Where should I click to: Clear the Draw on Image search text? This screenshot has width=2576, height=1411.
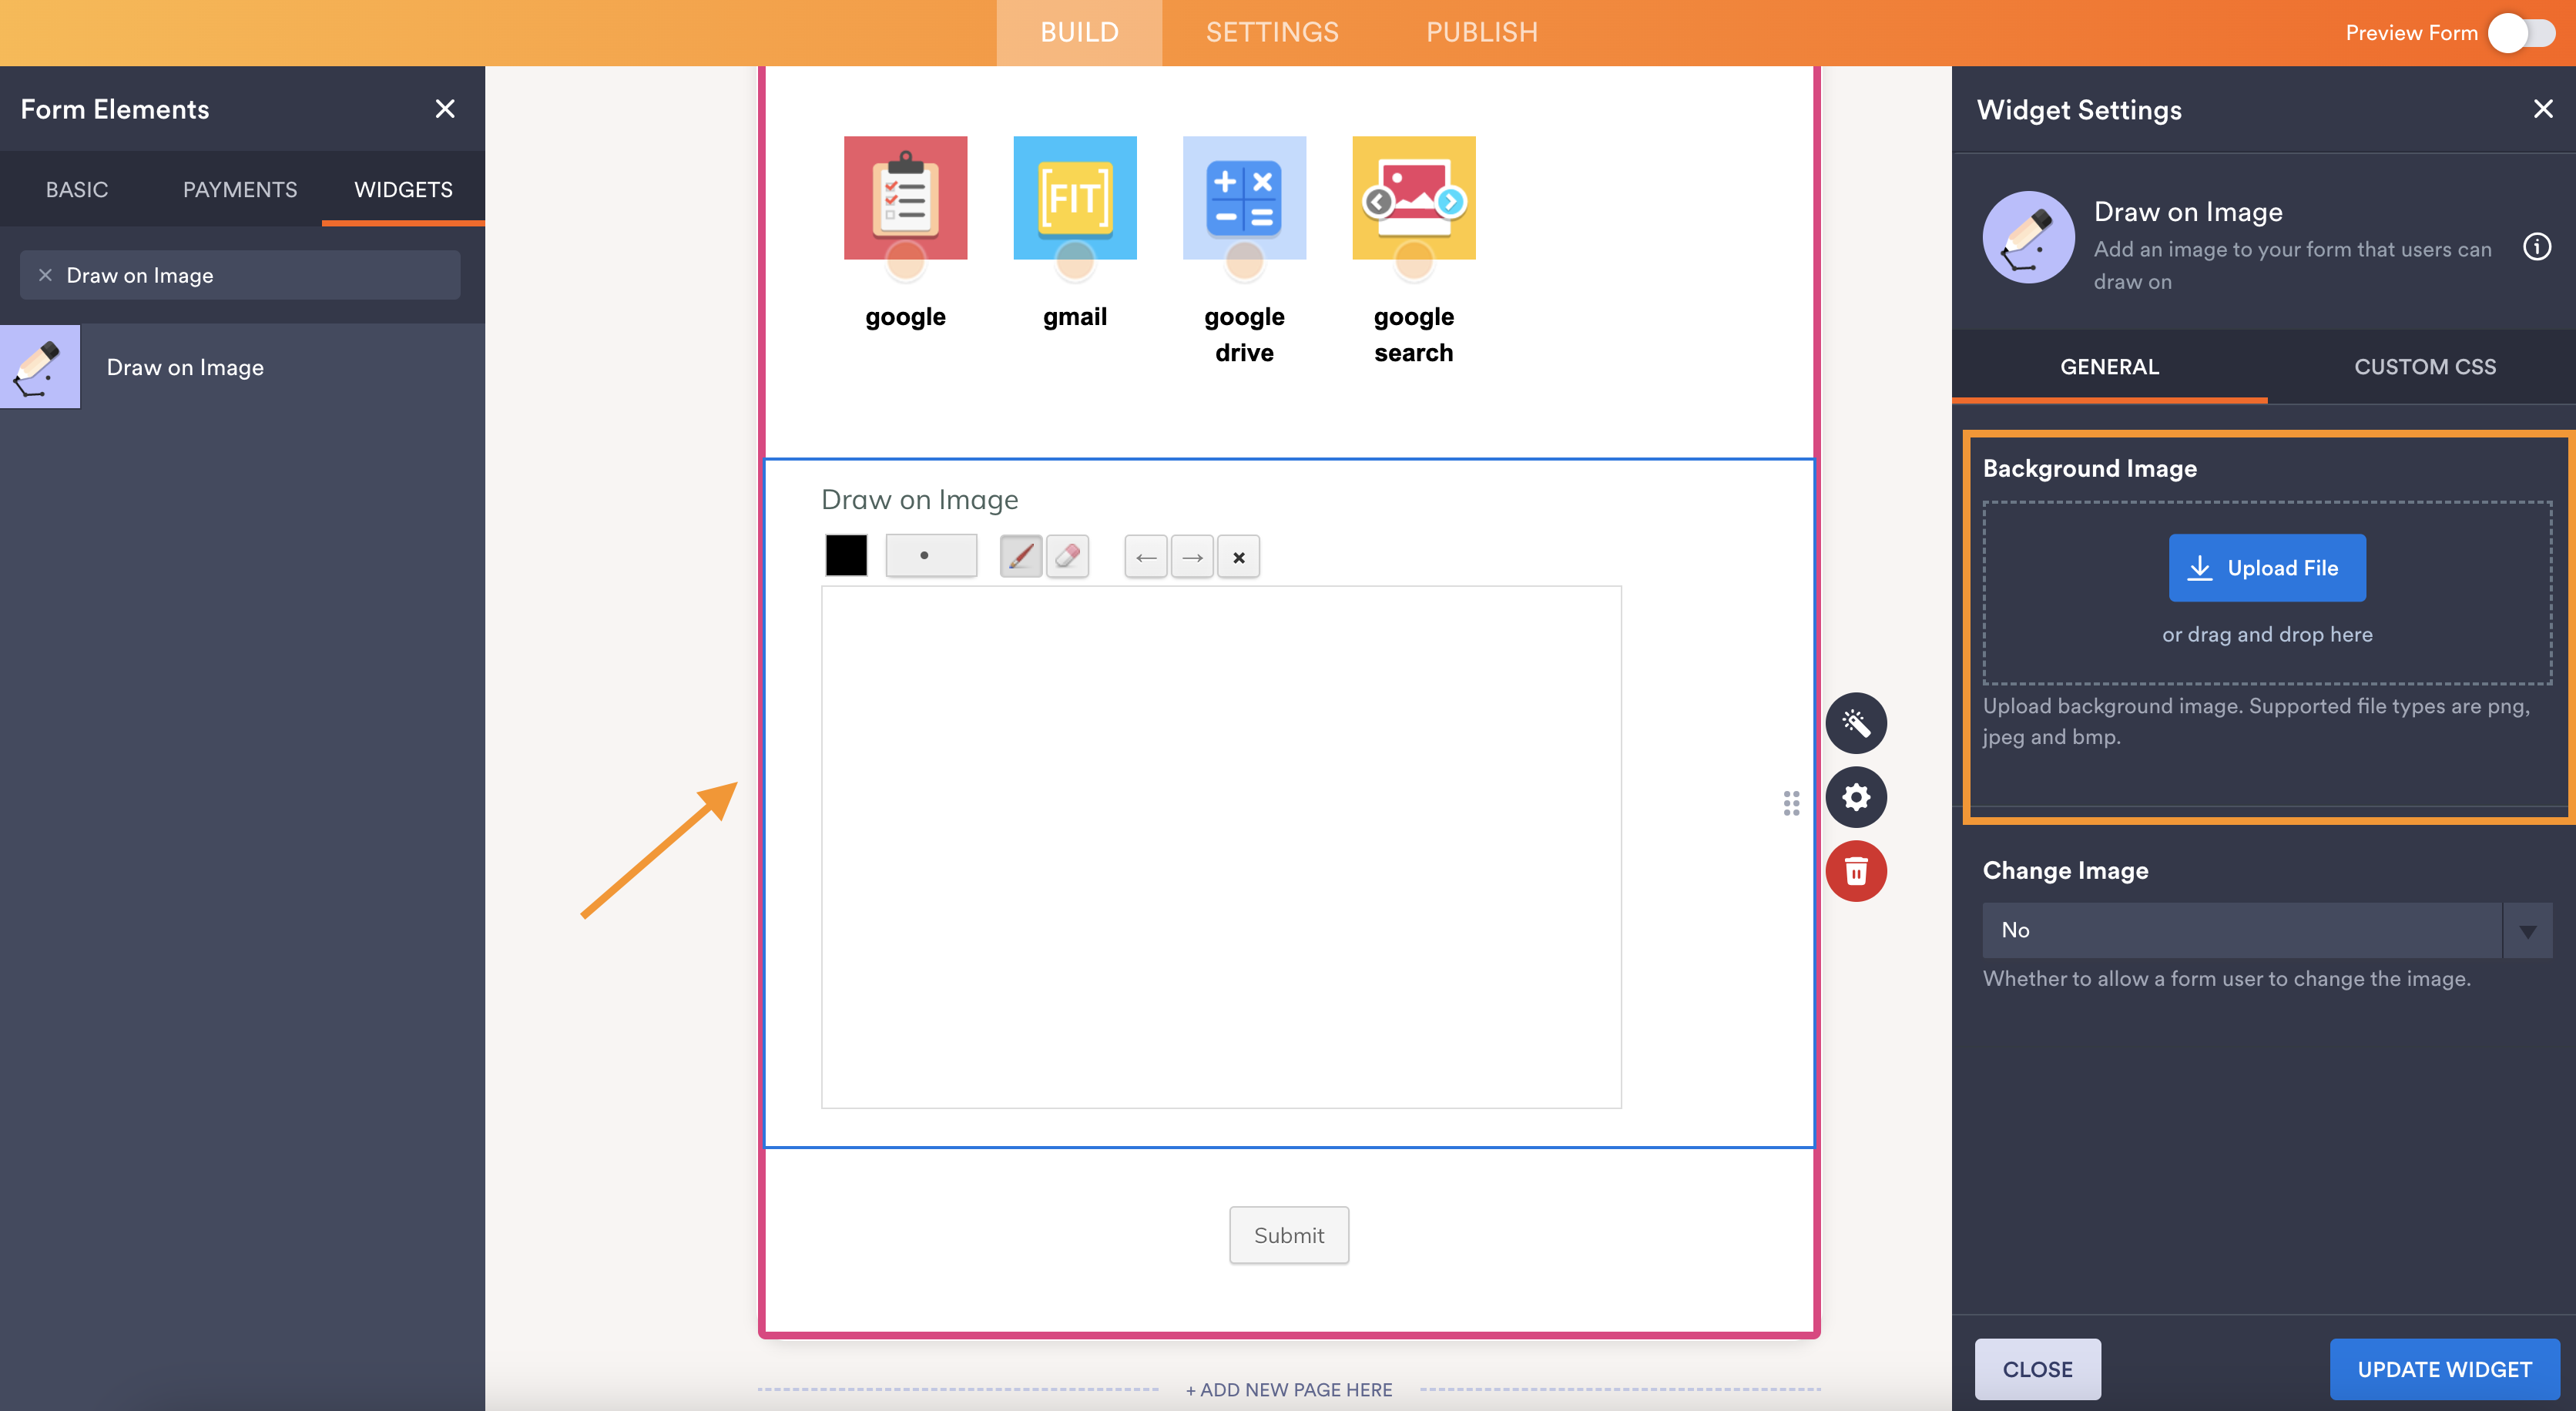click(45, 275)
